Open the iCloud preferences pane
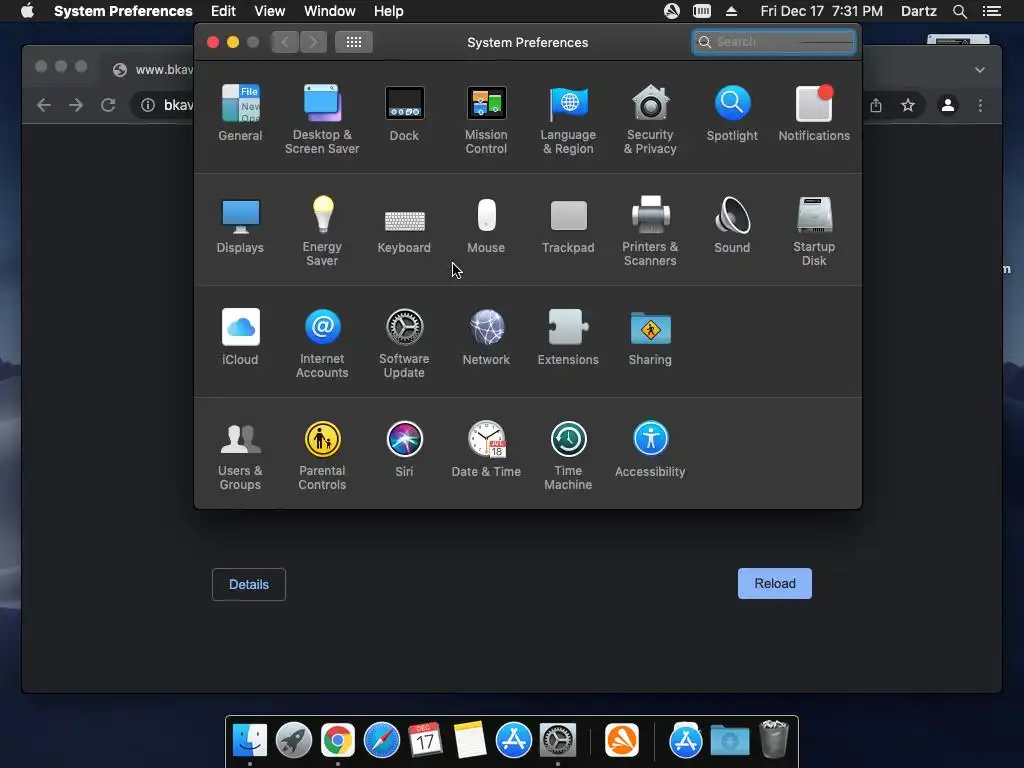Image resolution: width=1024 pixels, height=768 pixels. pos(240,338)
